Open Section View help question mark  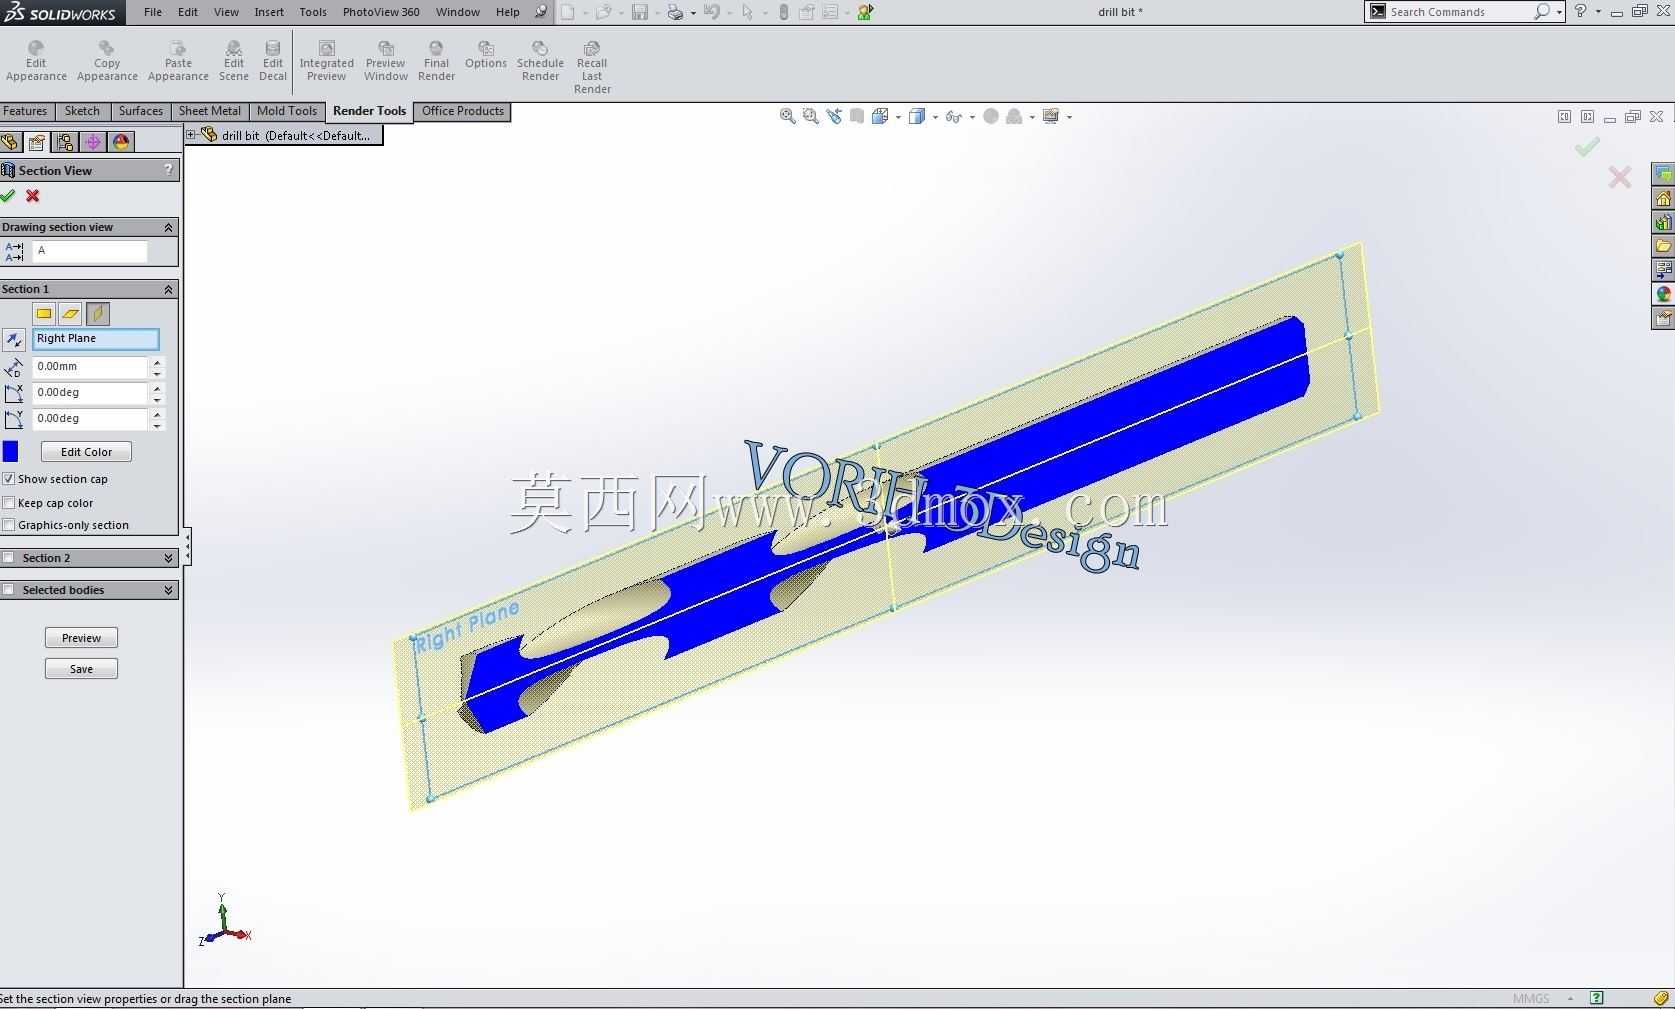tap(169, 170)
